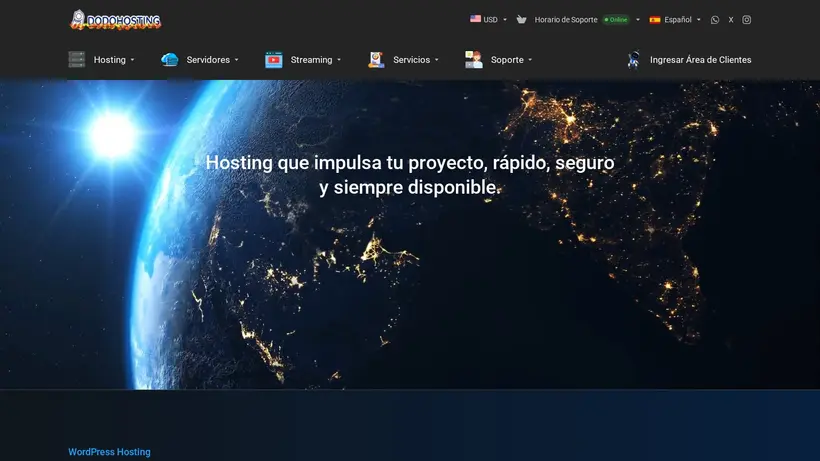Screen dimensions: 820x461
Task: Click the astronaut client area icon
Action: (x=634, y=60)
